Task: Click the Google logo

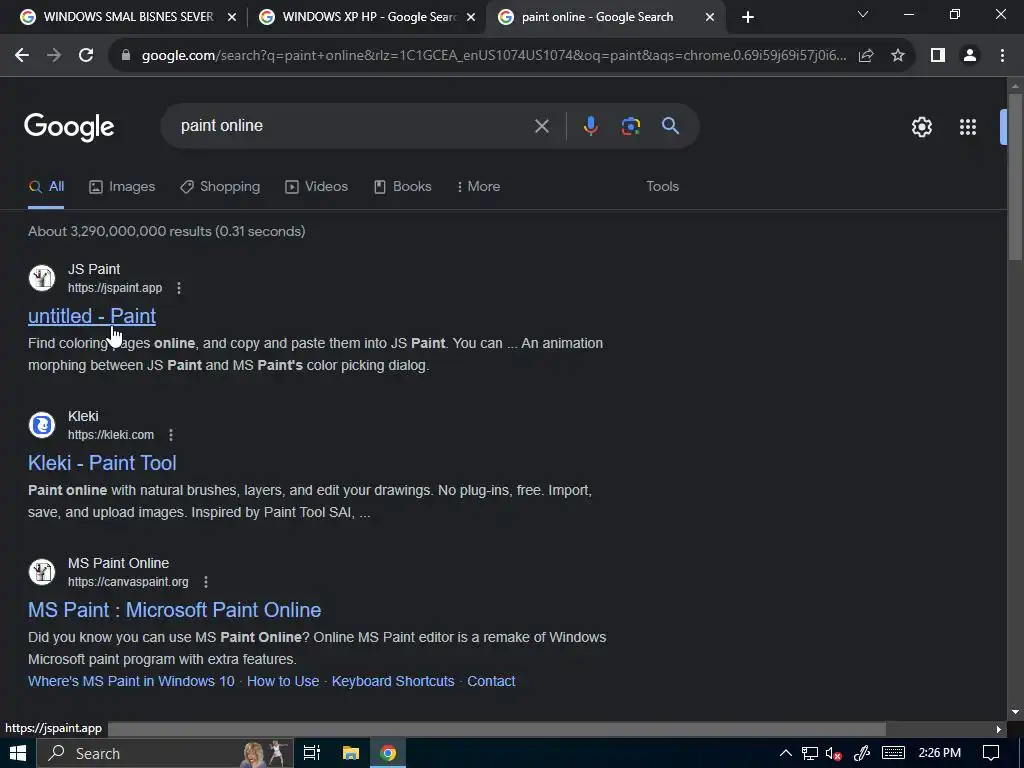Action: [69, 127]
